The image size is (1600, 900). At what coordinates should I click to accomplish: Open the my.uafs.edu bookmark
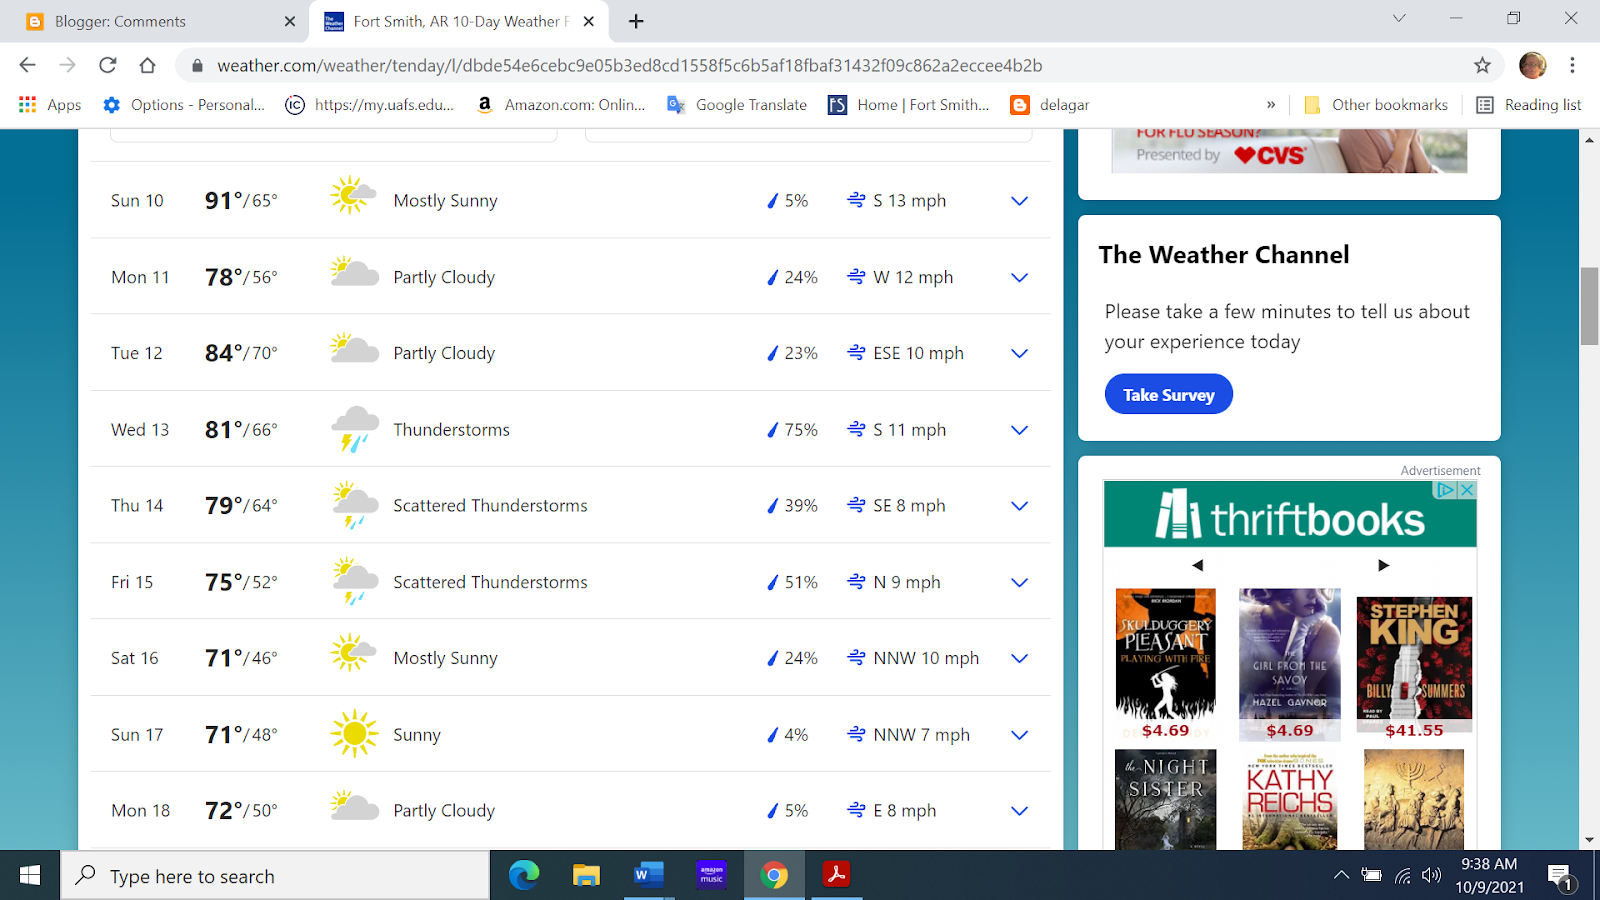pyautogui.click(x=369, y=105)
